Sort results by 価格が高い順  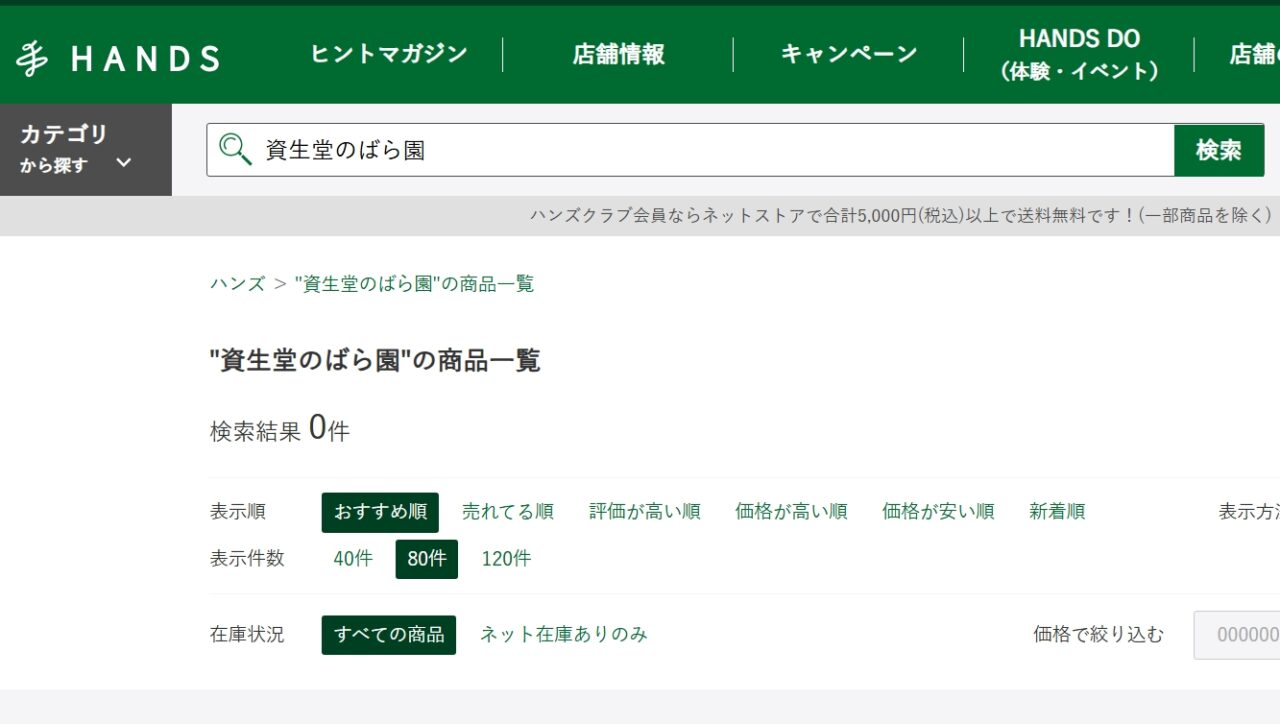pyautogui.click(x=791, y=512)
